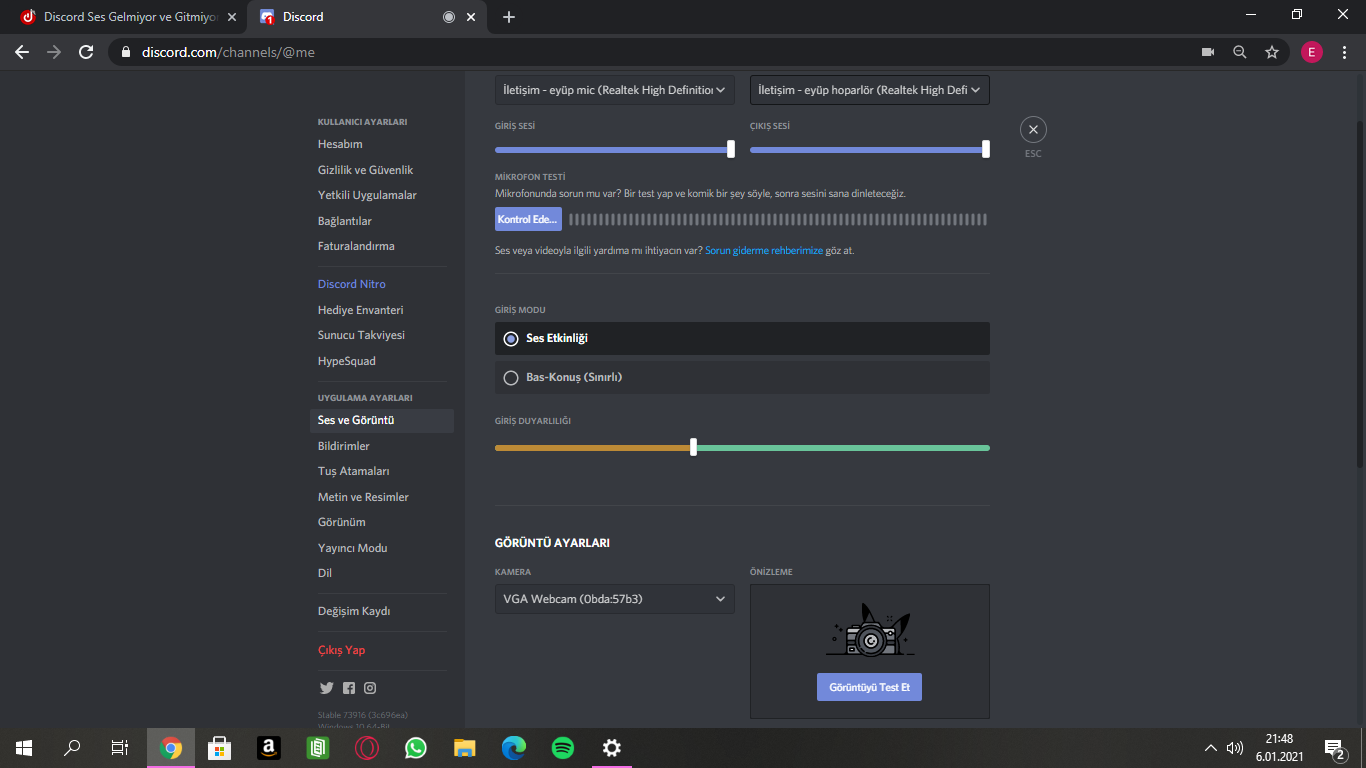Screen dimensions: 1366x768
Task: Open Amazon from the taskbar
Action: click(x=268, y=748)
